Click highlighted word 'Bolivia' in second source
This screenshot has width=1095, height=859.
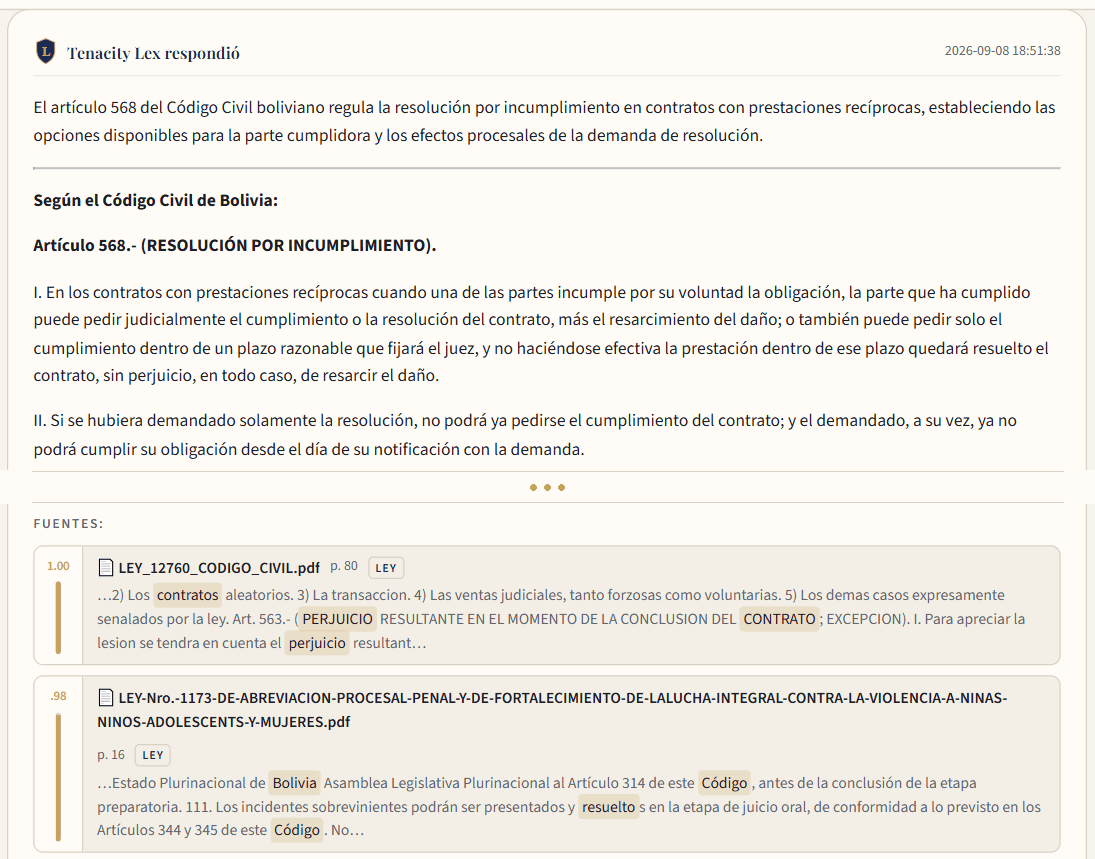point(295,783)
